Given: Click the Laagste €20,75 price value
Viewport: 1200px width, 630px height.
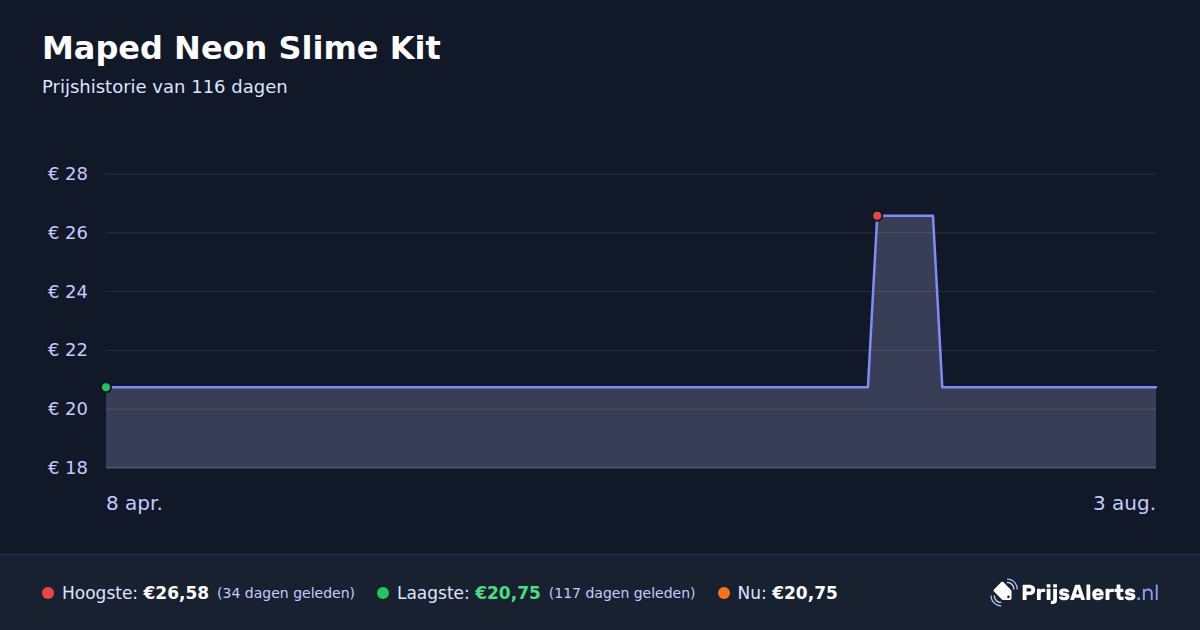Looking at the screenshot, I should click(507, 593).
